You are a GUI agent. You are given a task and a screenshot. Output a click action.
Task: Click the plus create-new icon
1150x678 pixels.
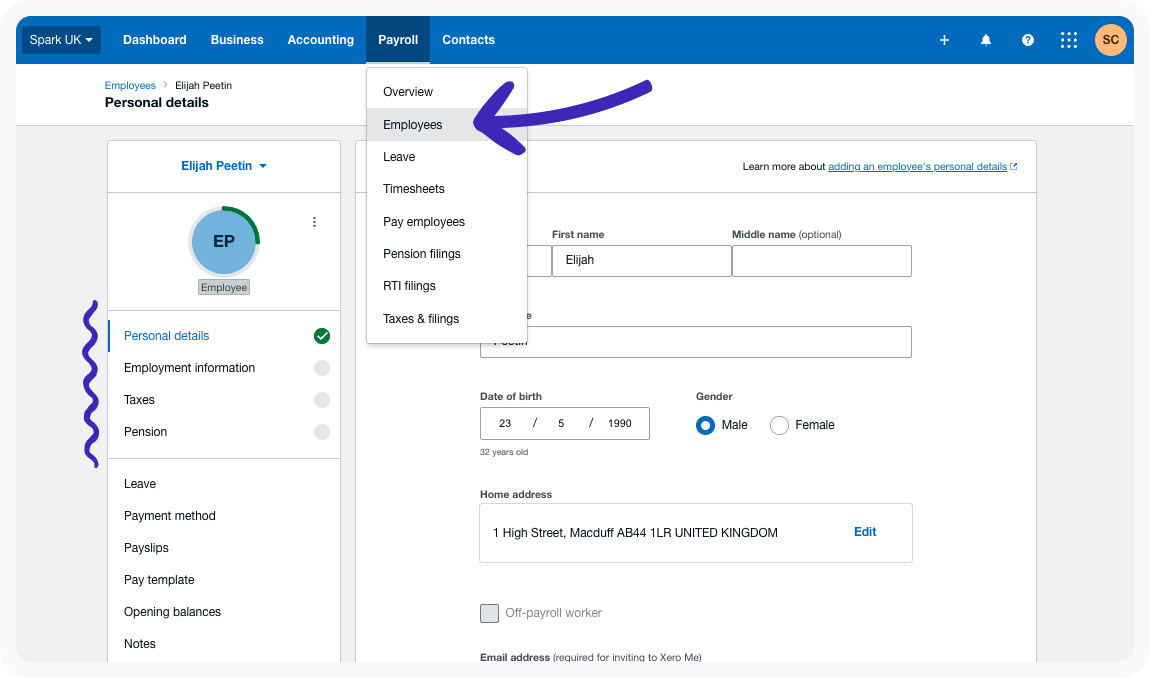(944, 40)
